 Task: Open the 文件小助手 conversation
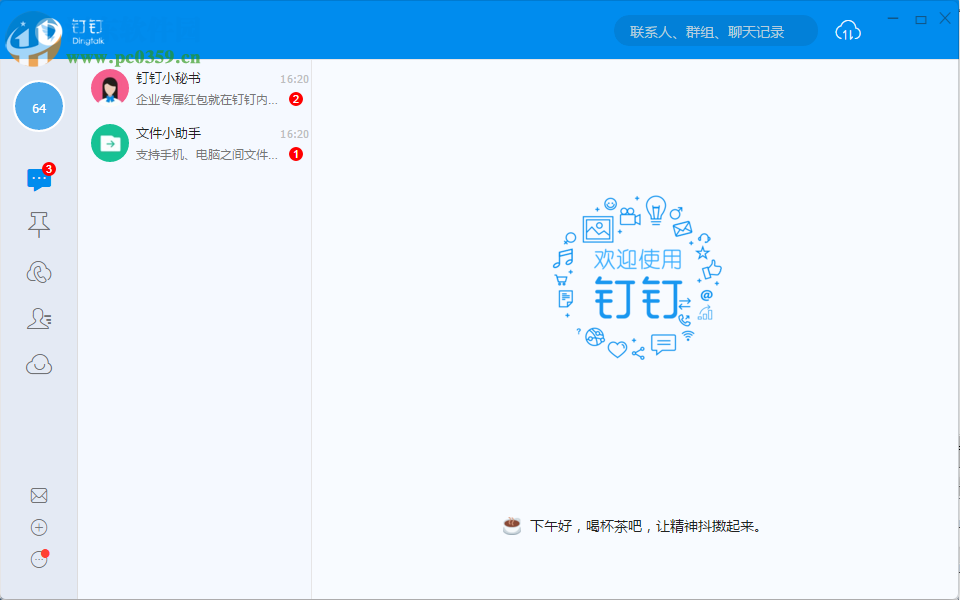pos(195,143)
